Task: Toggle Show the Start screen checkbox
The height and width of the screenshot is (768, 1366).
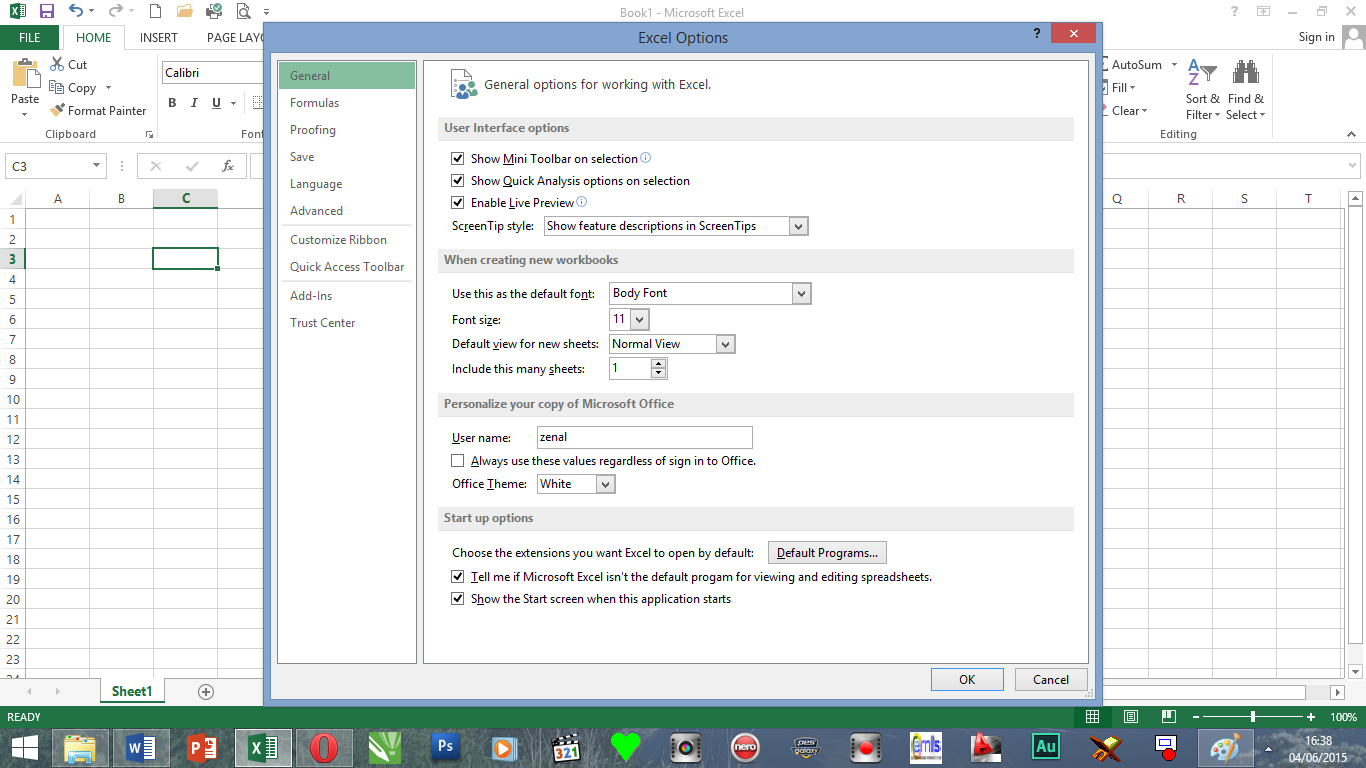Action: pyautogui.click(x=458, y=599)
